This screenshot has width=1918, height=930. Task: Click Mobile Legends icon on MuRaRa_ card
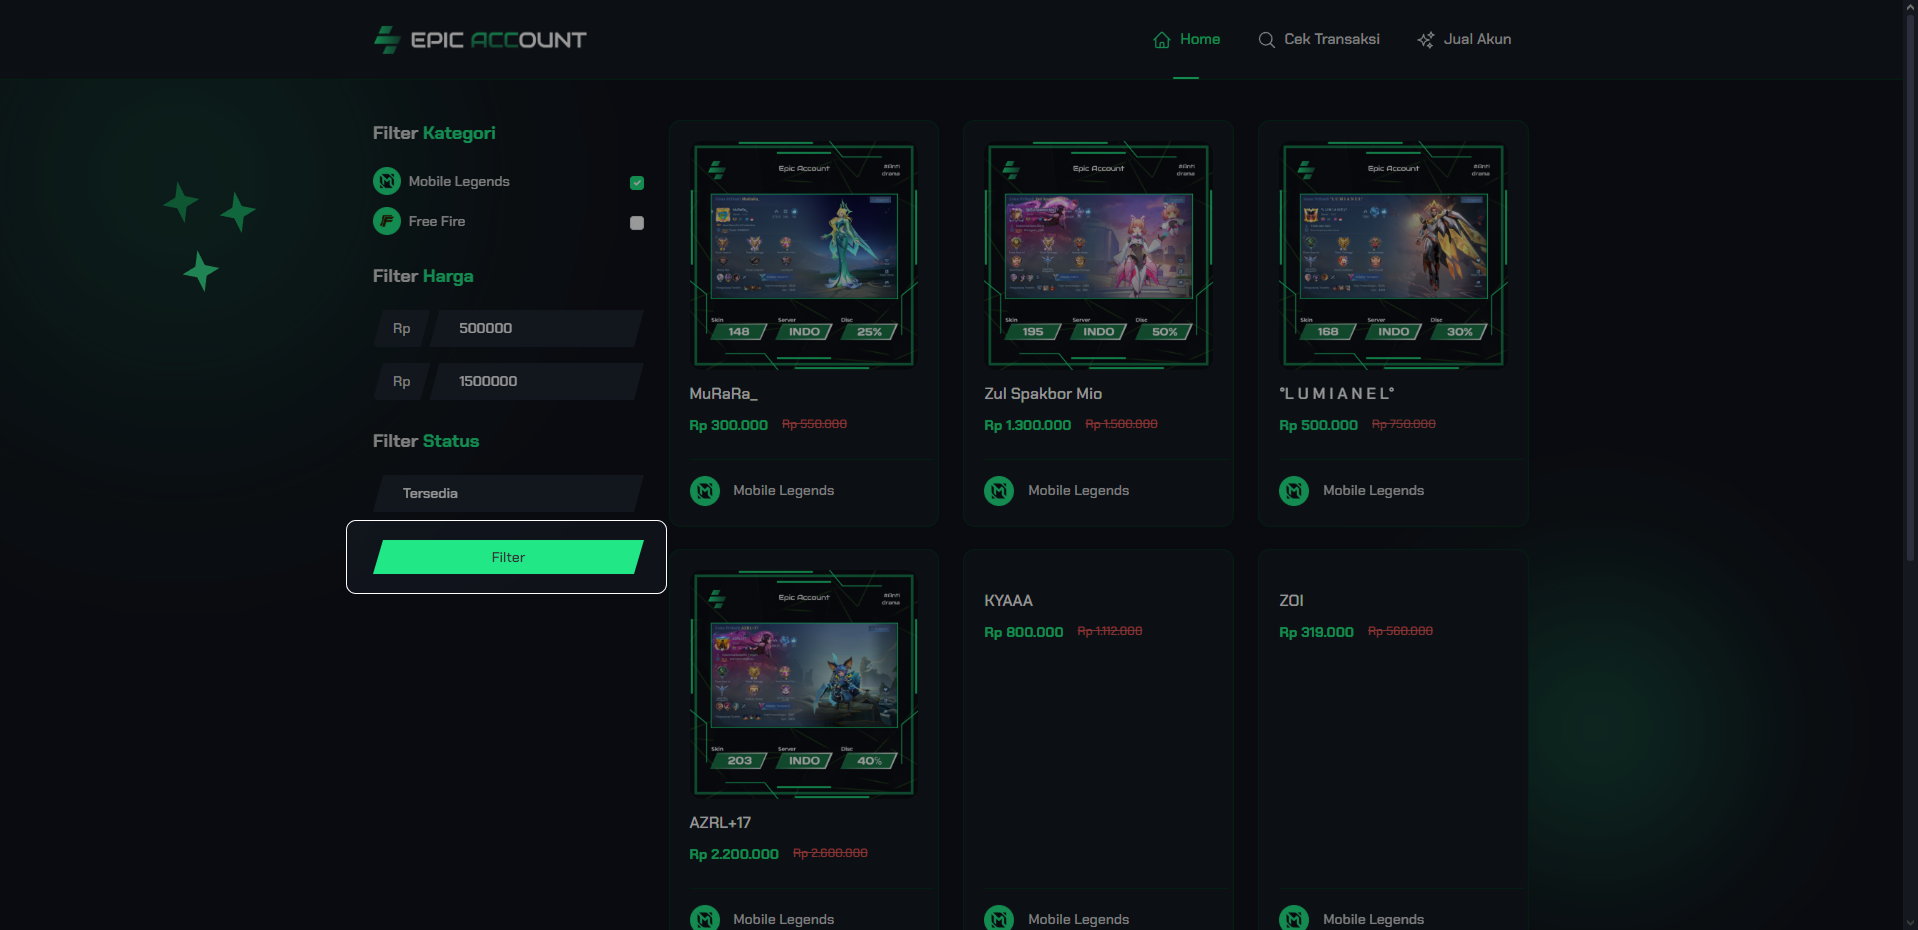[705, 491]
